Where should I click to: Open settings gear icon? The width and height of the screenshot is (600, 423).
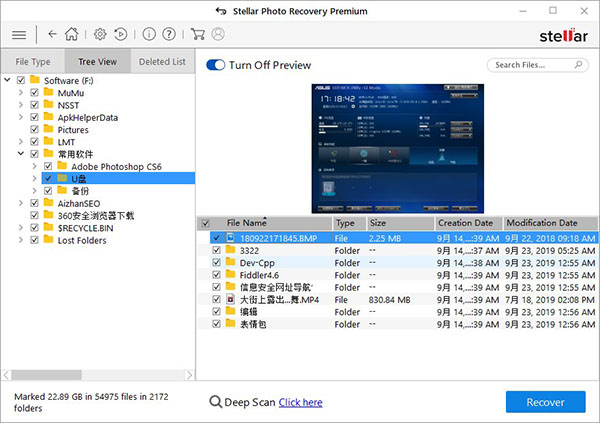tap(100, 35)
